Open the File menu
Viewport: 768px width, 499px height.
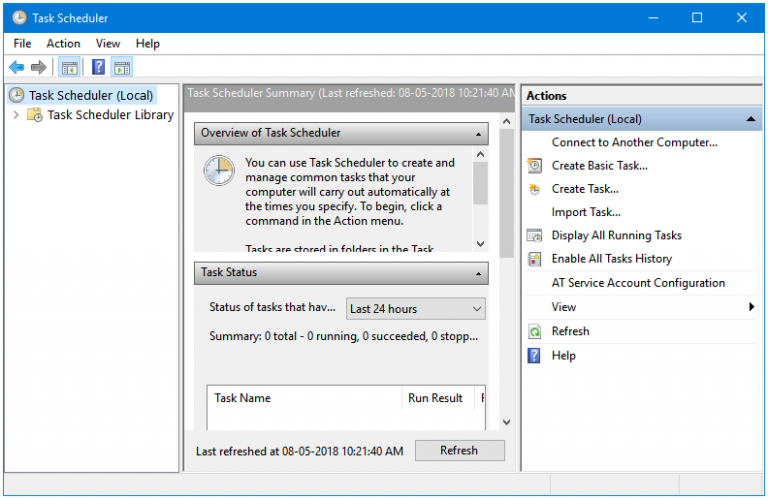coord(23,44)
